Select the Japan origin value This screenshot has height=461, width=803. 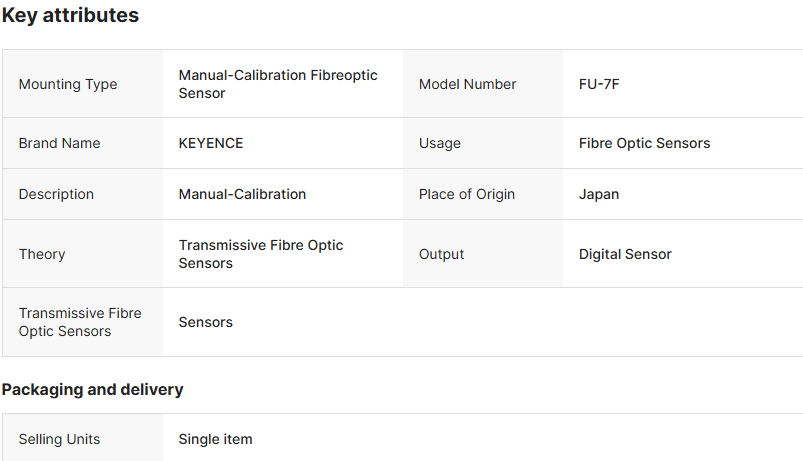[599, 194]
